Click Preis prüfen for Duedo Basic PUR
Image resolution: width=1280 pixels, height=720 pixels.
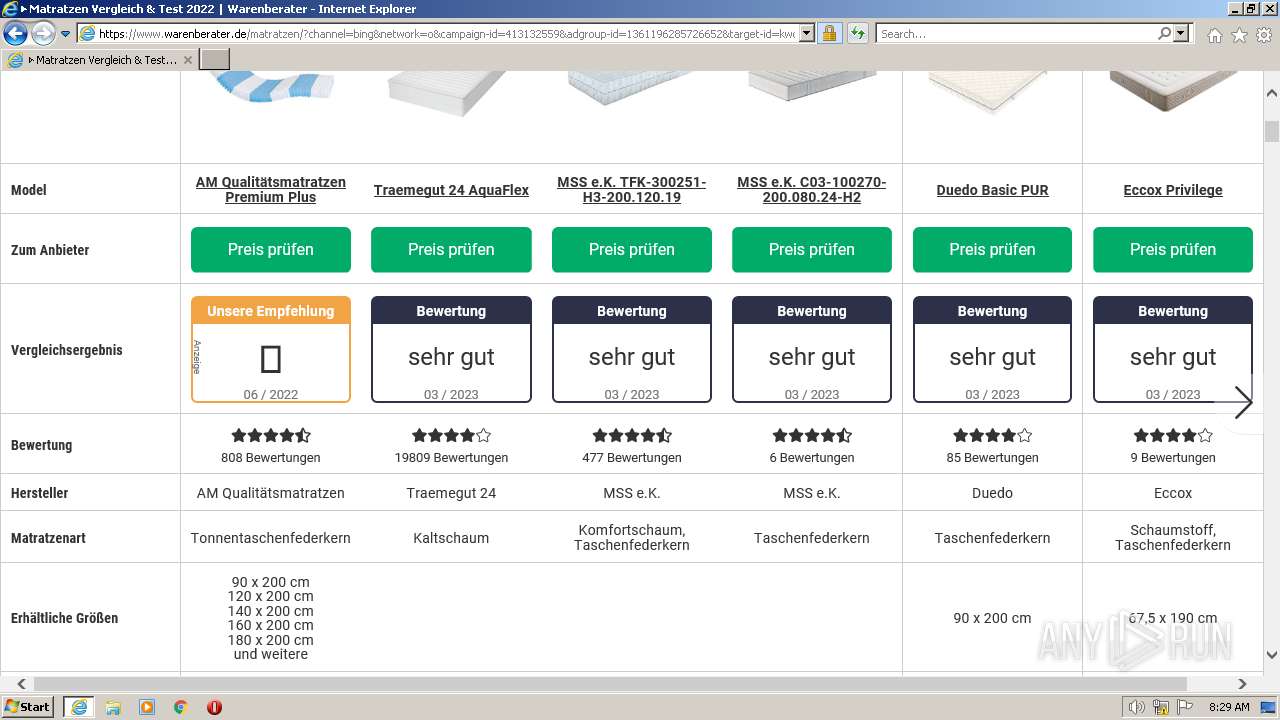point(992,249)
